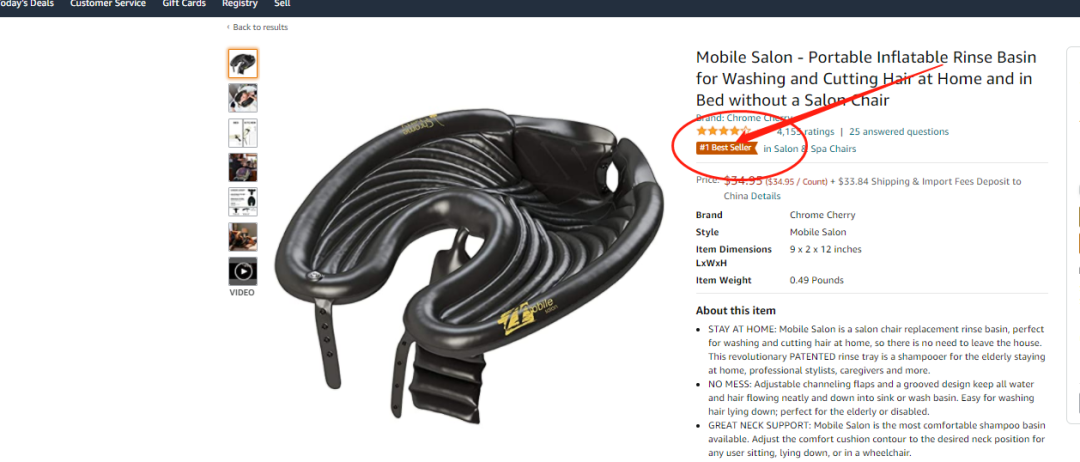The height and width of the screenshot is (462, 1080).
Task: Open the third thumbnail with white background
Action: click(243, 133)
